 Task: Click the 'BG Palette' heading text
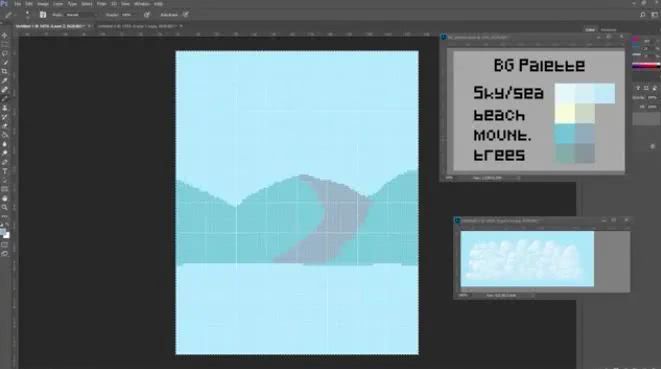click(x=539, y=65)
